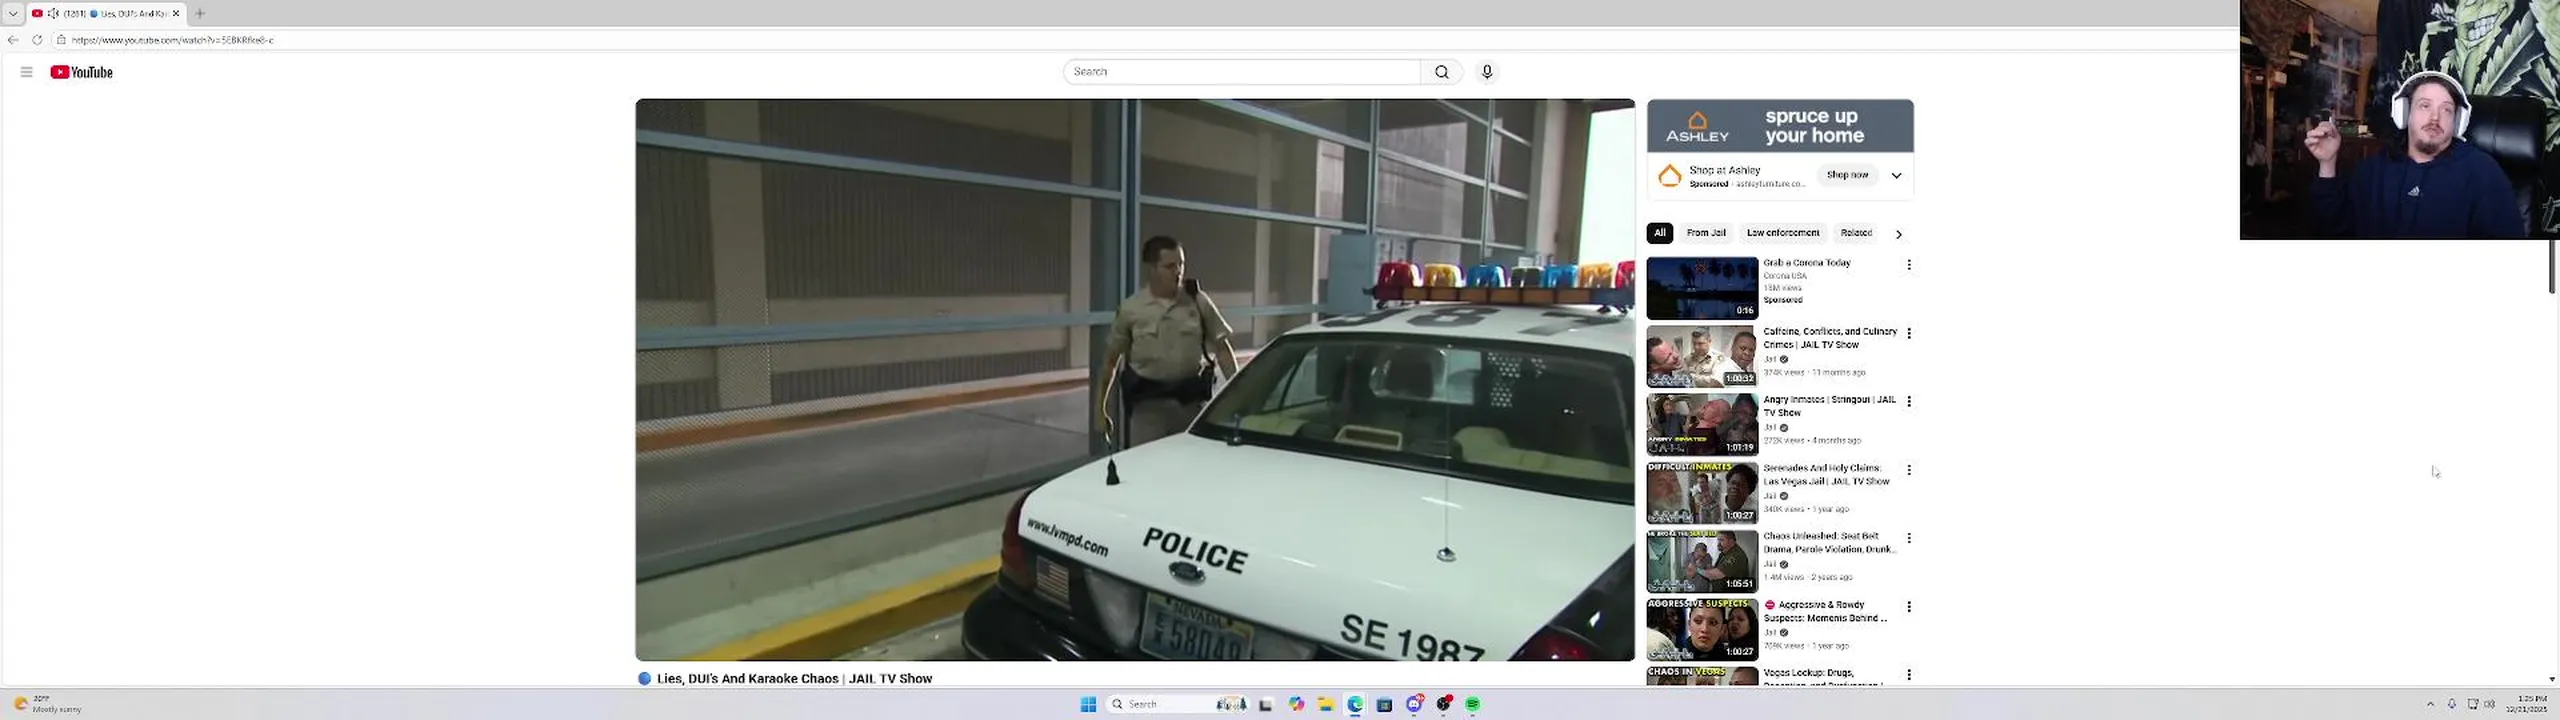This screenshot has height=720, width=2560.
Task: Select the Law enforcement filter chip
Action: click(x=1782, y=233)
